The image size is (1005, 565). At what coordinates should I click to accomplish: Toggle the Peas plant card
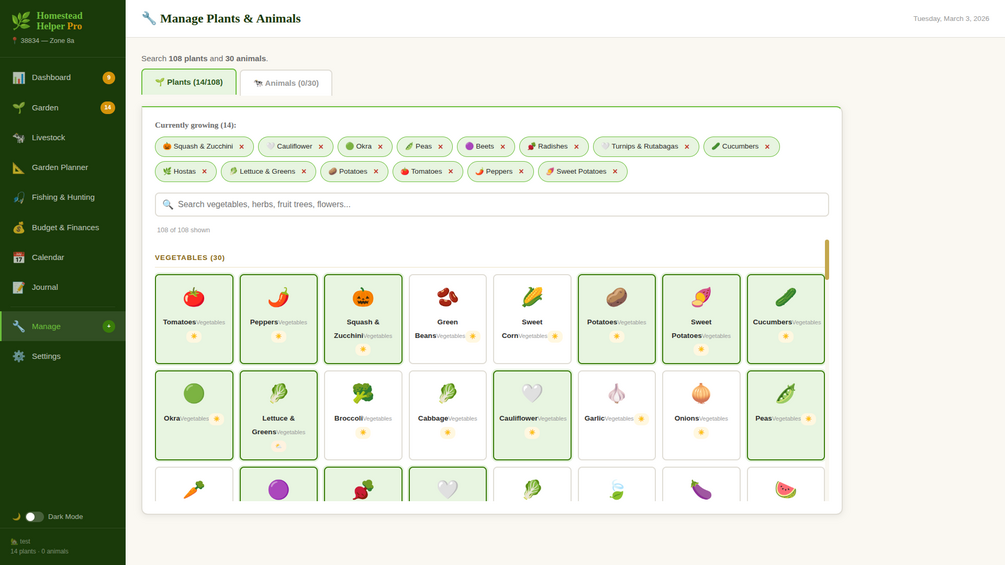786,415
